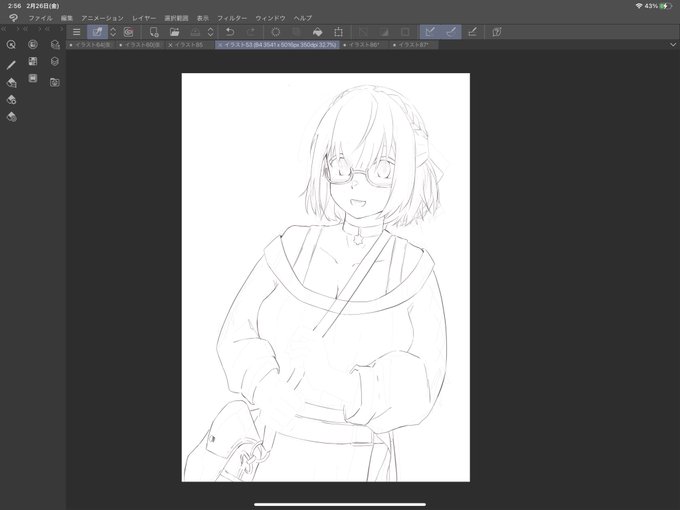Activate Scale/Rotate transform icon
This screenshot has width=680, height=510.
click(x=338, y=32)
